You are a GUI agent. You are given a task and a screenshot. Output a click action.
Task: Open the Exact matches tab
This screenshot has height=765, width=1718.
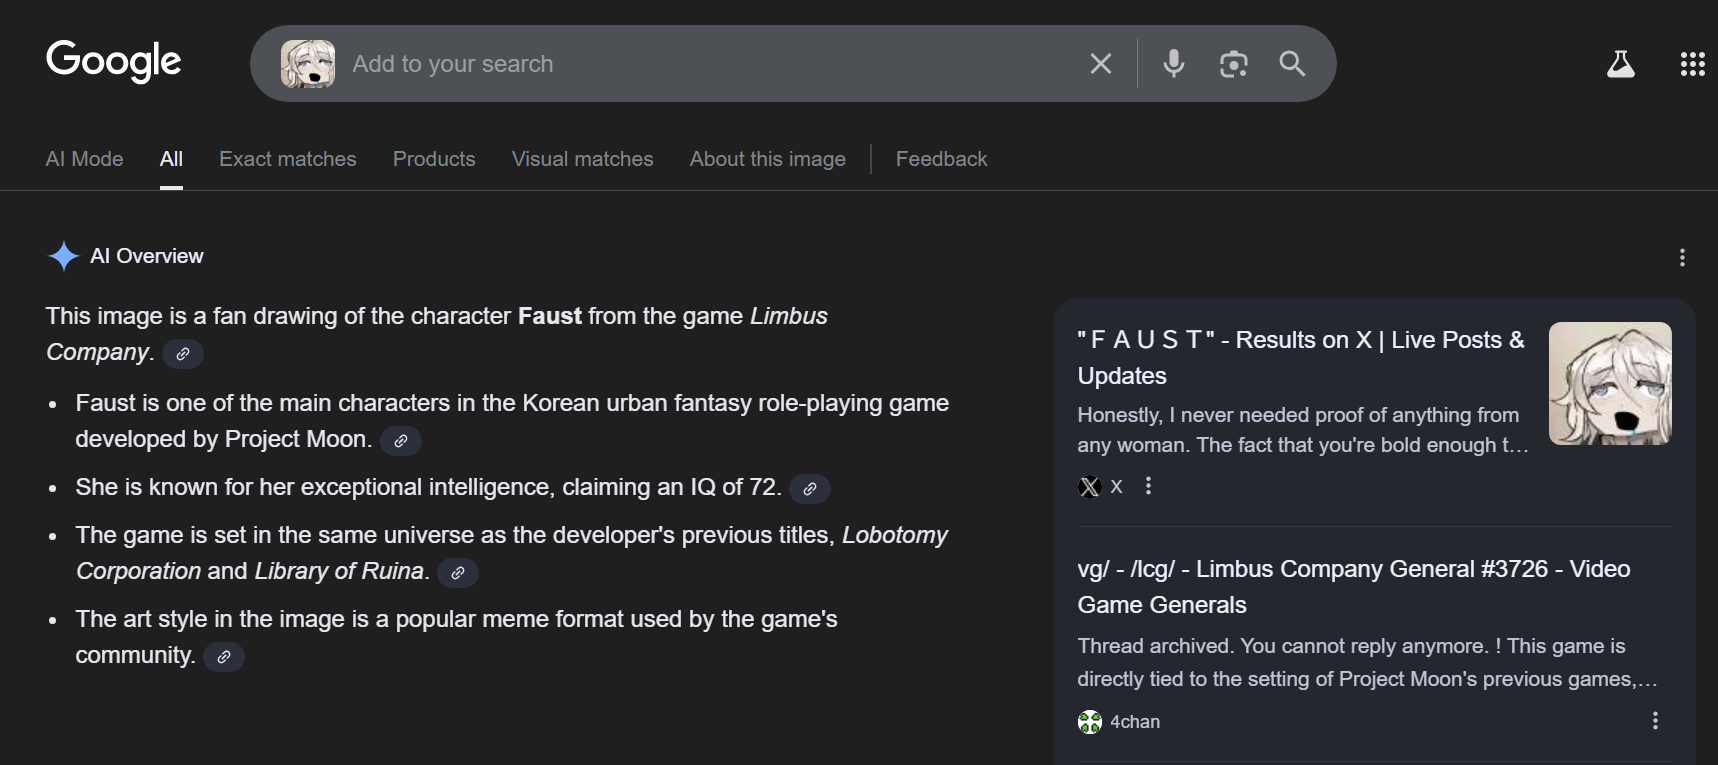coord(288,159)
